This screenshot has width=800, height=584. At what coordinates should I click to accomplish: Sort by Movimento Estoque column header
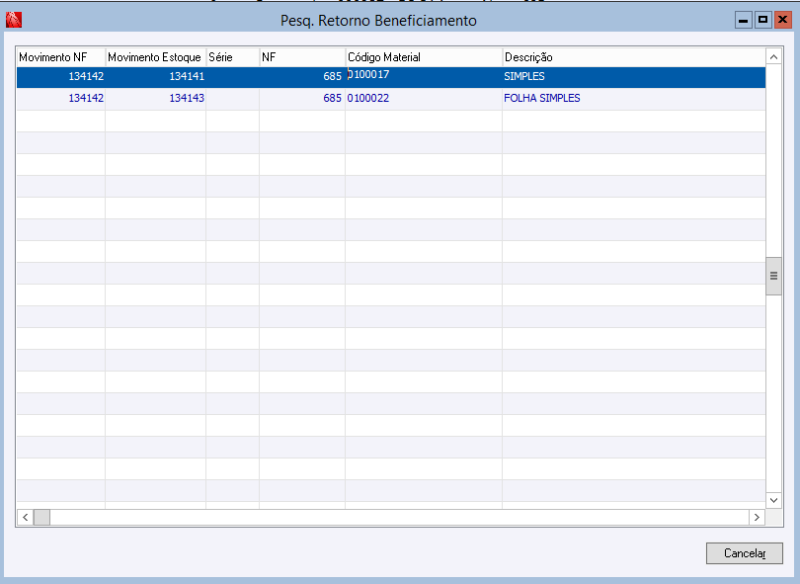pos(155,57)
